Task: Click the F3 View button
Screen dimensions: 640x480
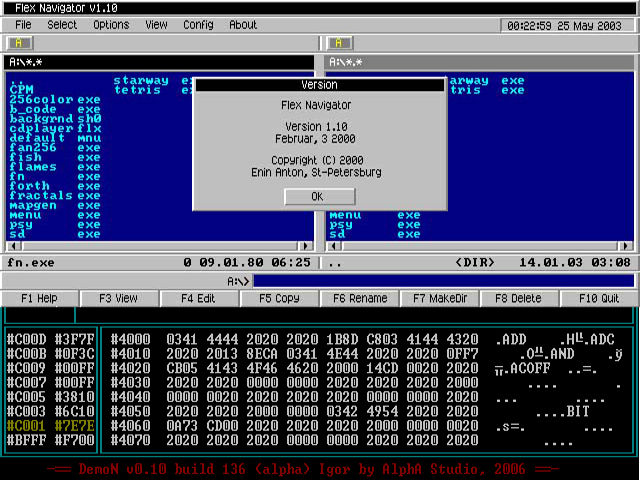Action: (119, 298)
